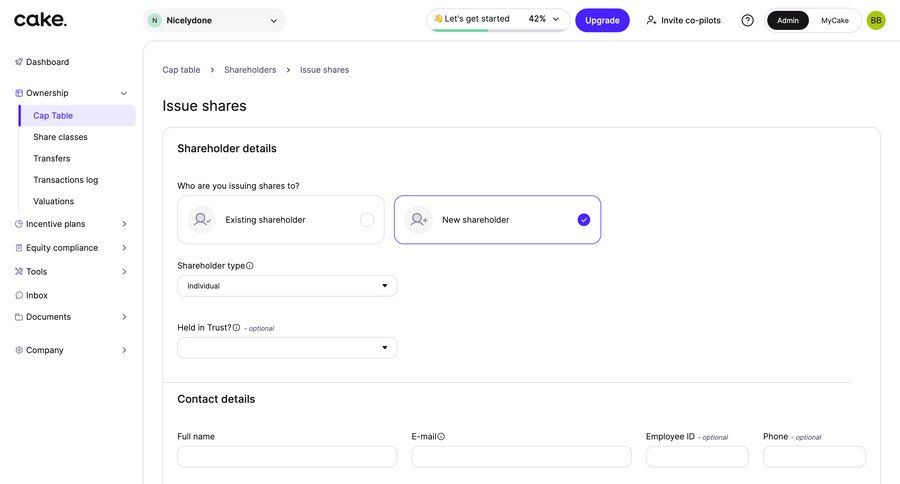Viewport: 900px width, 484px height.
Task: Open Transactions log in sidebar
Action: 65,180
